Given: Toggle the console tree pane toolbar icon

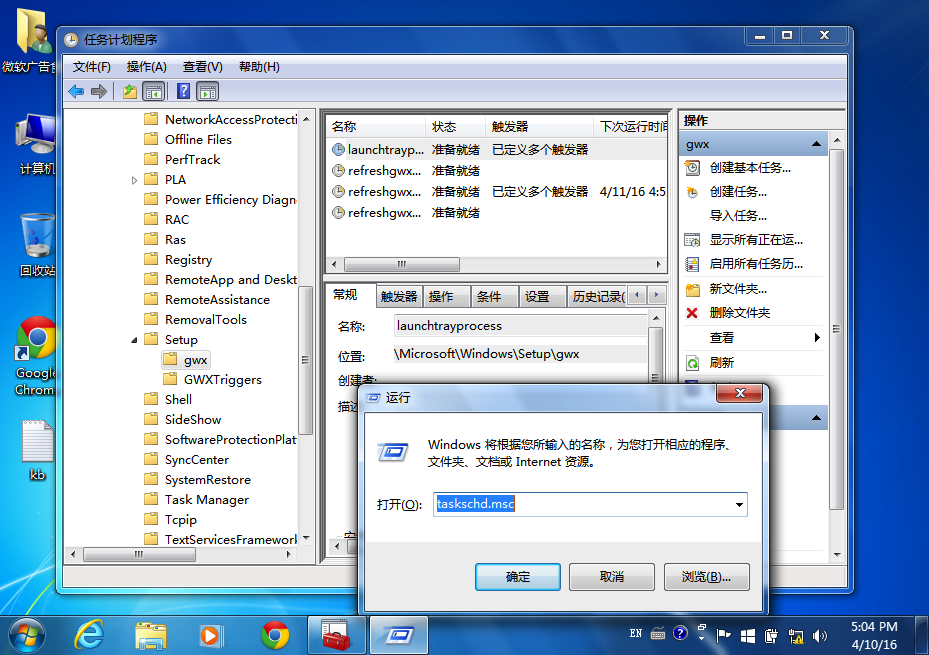Looking at the screenshot, I should pos(154,91).
